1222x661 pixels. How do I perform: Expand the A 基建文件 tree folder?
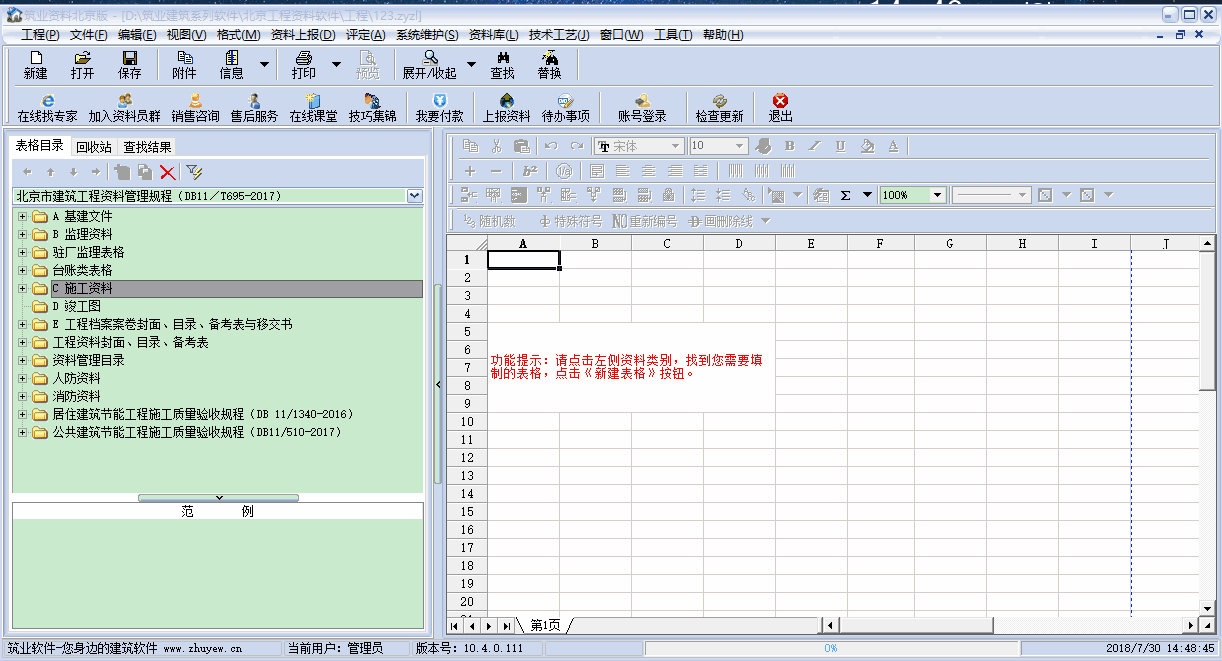pyautogui.click(x=22, y=217)
